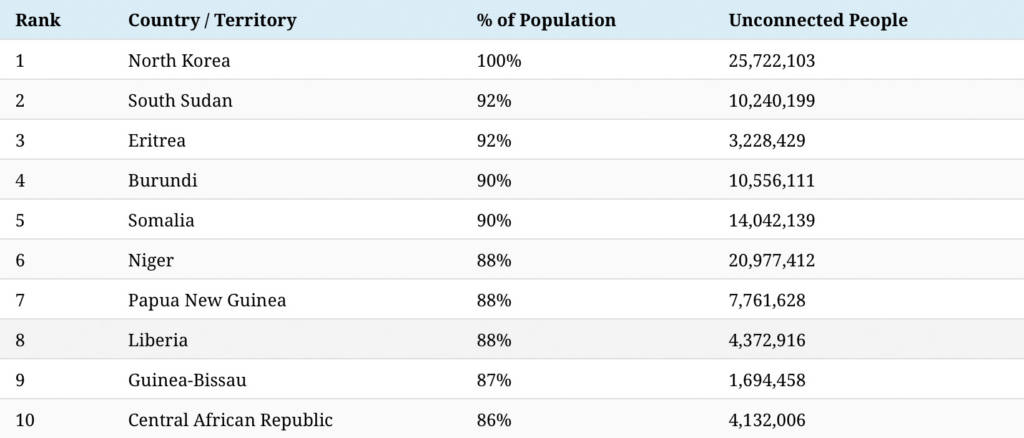Select Niger in the country column
The image size is (1024, 438).
[x=151, y=260]
